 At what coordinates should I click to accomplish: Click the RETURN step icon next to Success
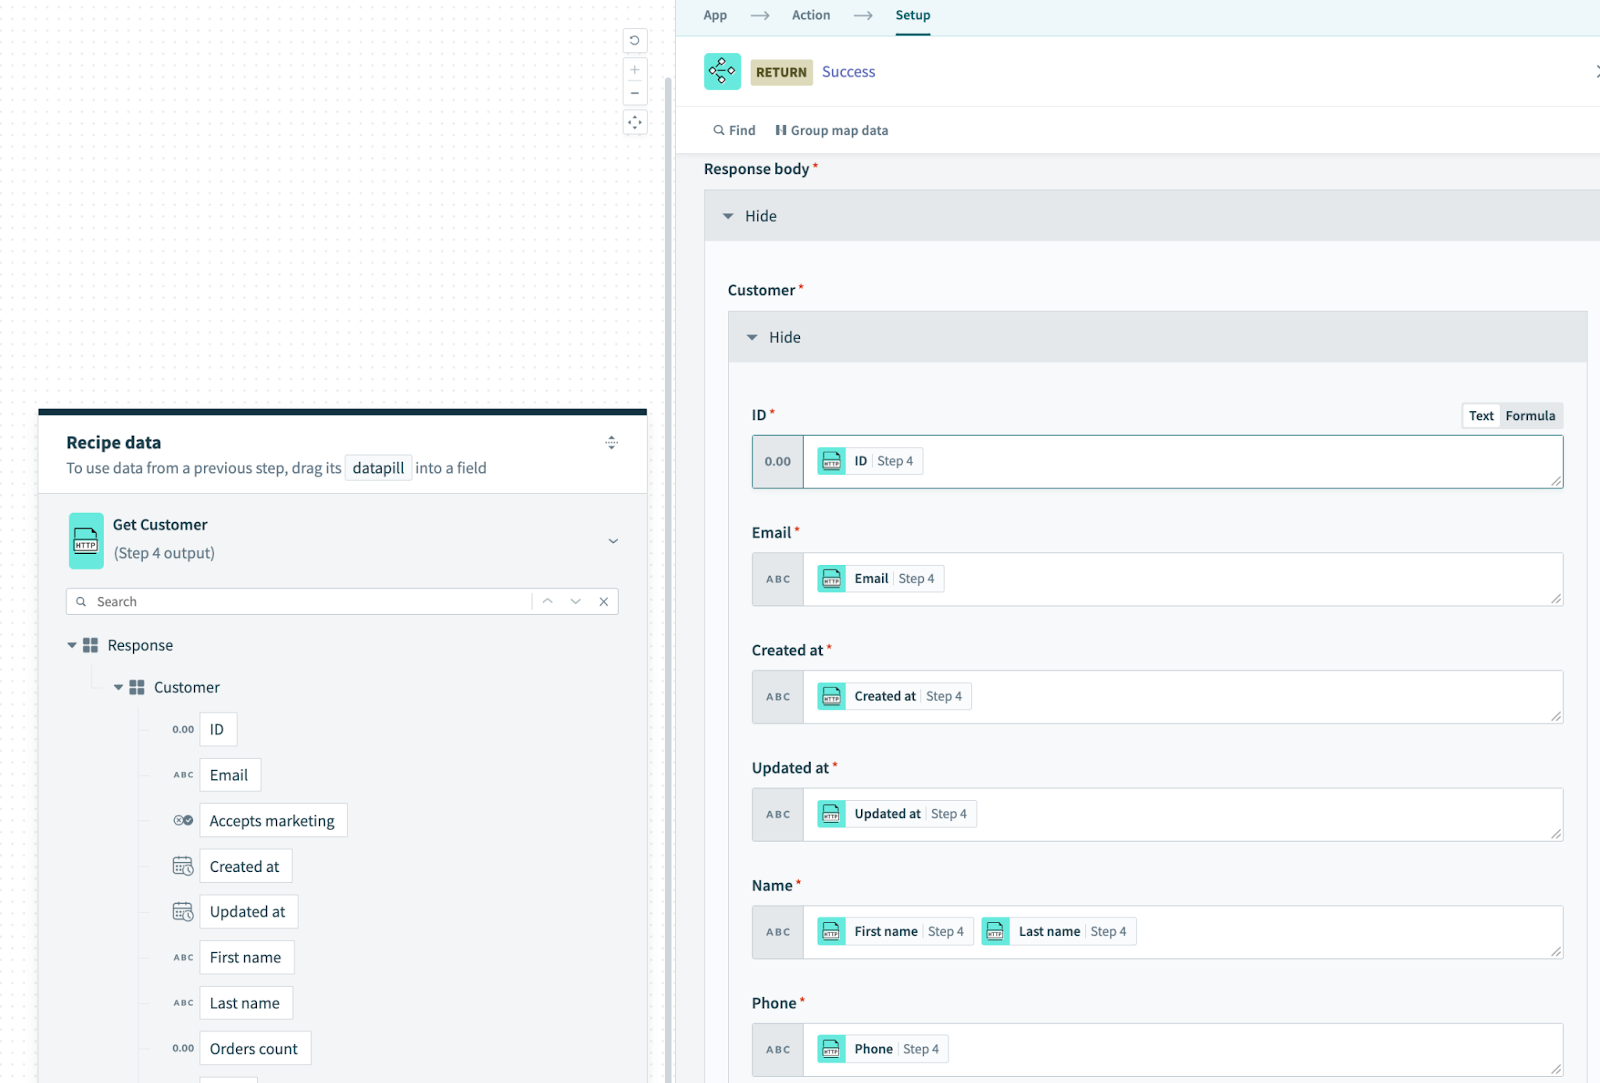coord(722,71)
